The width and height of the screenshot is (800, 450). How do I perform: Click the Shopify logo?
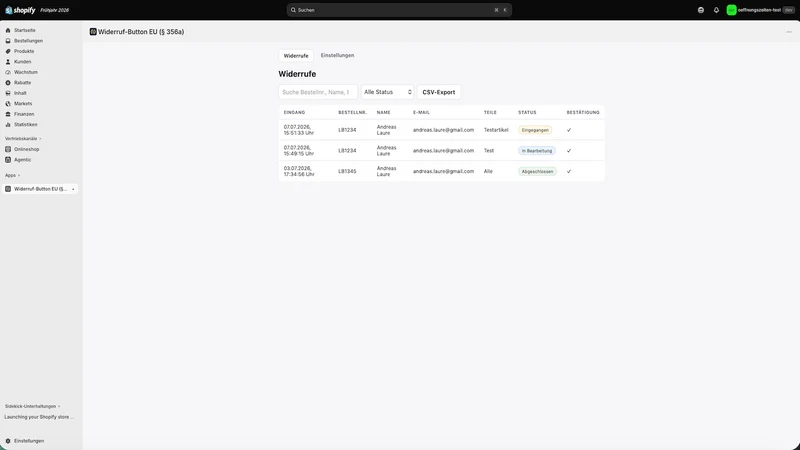tap(20, 10)
